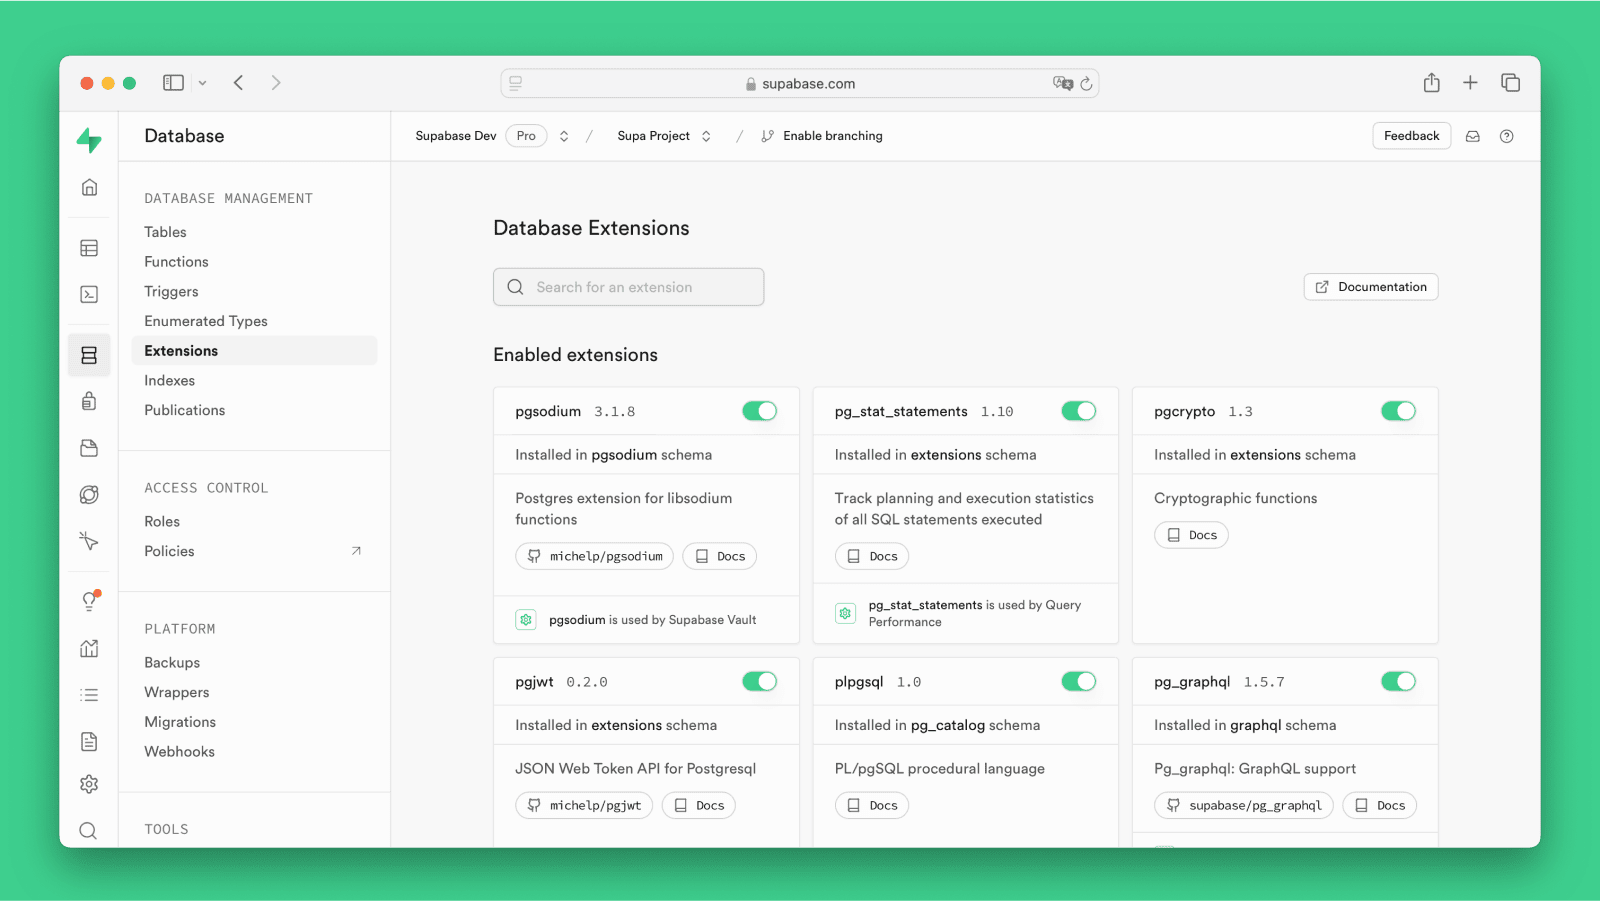Image resolution: width=1600 pixels, height=901 pixels.
Task: Open the Advisors lightbulb with notification dot
Action: (x=89, y=600)
